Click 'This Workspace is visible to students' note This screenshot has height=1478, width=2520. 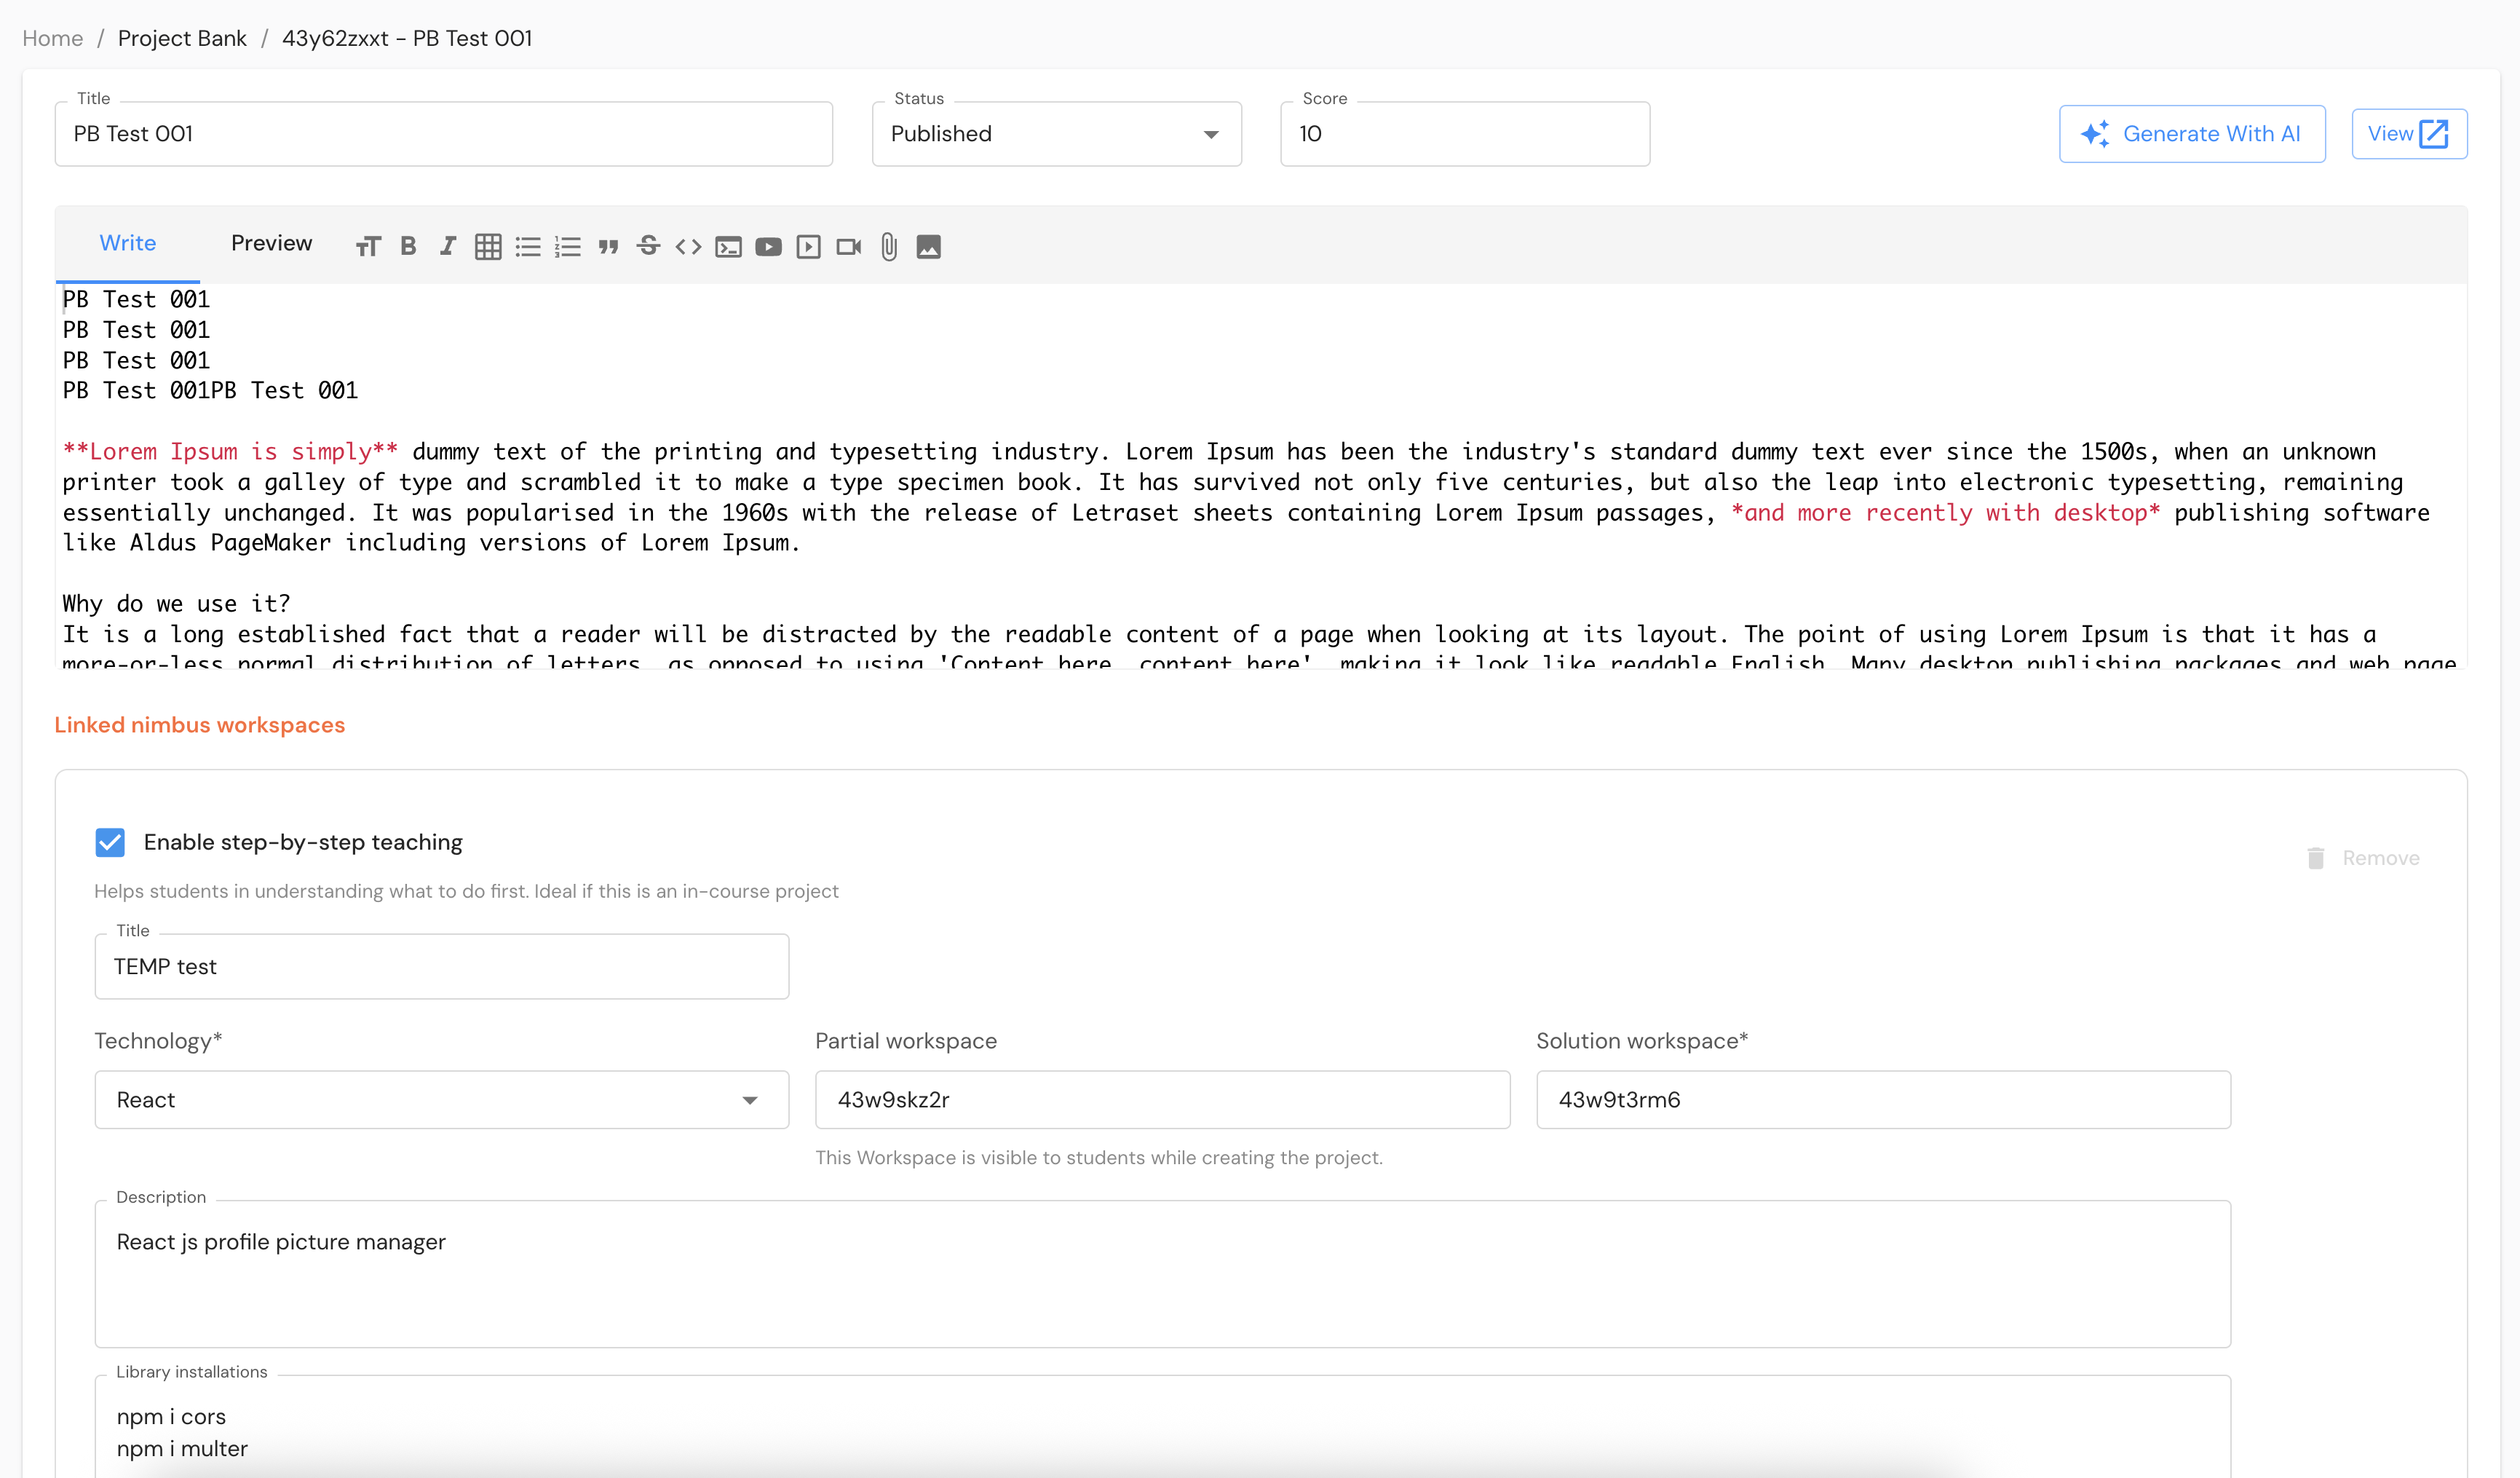[1099, 1158]
